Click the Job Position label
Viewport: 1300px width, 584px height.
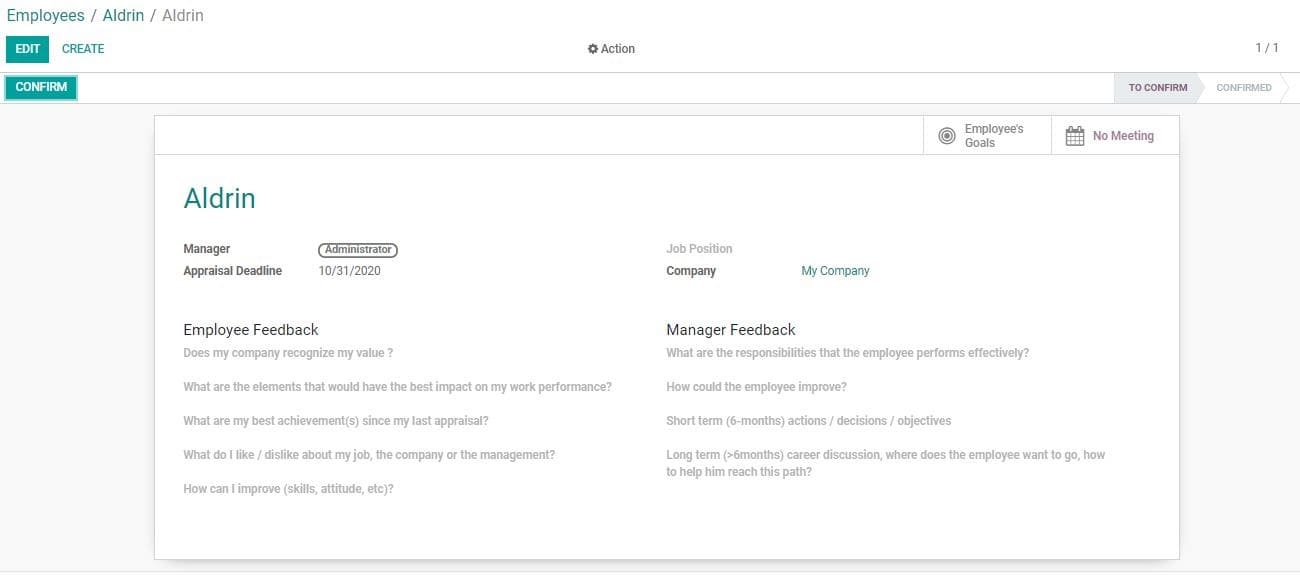(699, 249)
